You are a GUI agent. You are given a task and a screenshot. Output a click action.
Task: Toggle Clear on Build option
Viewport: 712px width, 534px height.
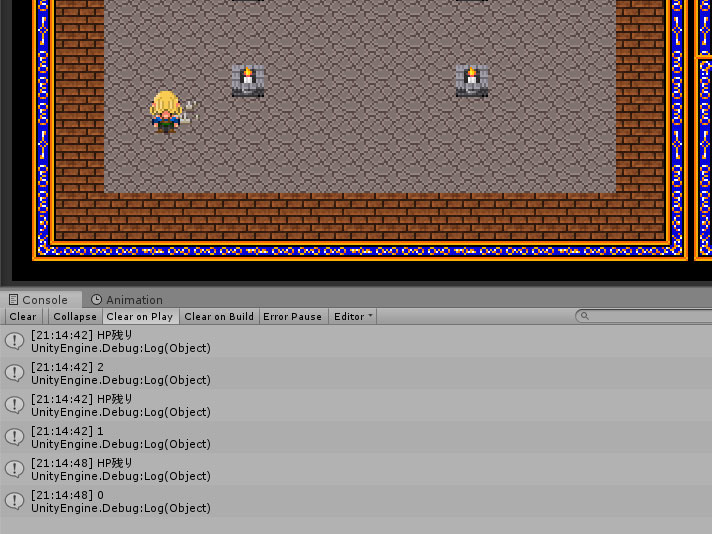[x=219, y=316]
